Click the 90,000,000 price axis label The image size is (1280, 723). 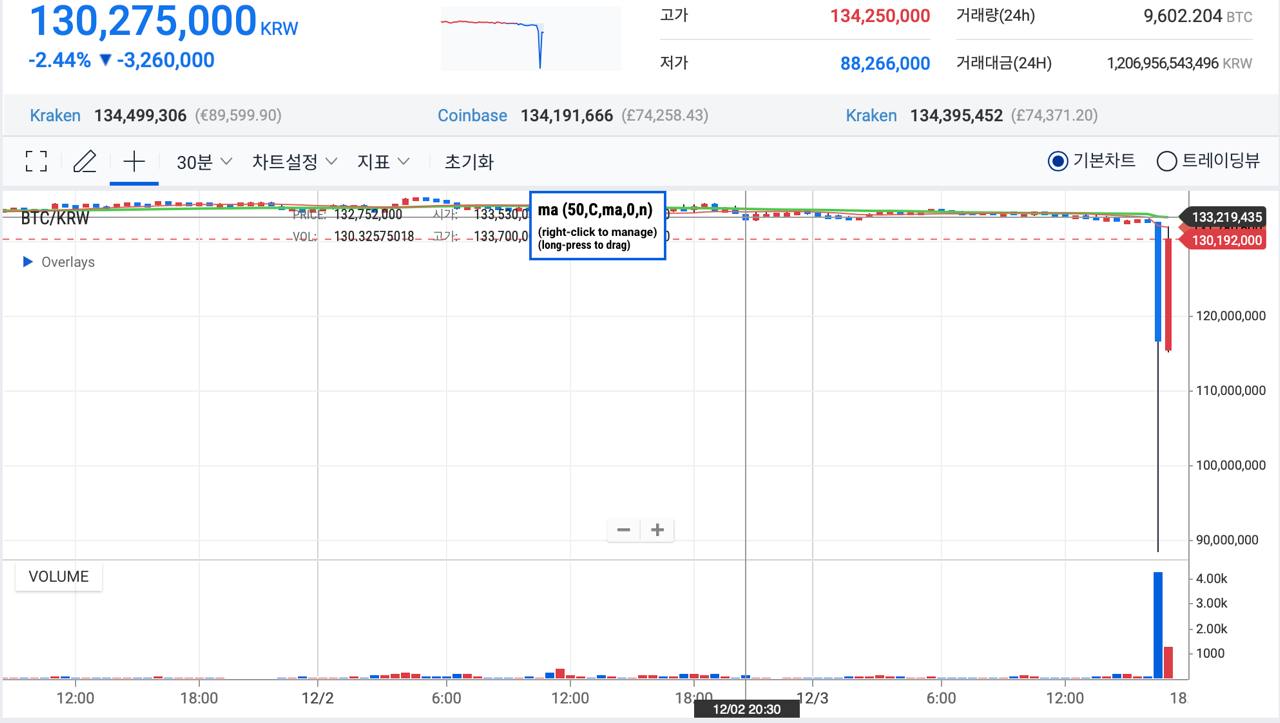coord(1227,540)
